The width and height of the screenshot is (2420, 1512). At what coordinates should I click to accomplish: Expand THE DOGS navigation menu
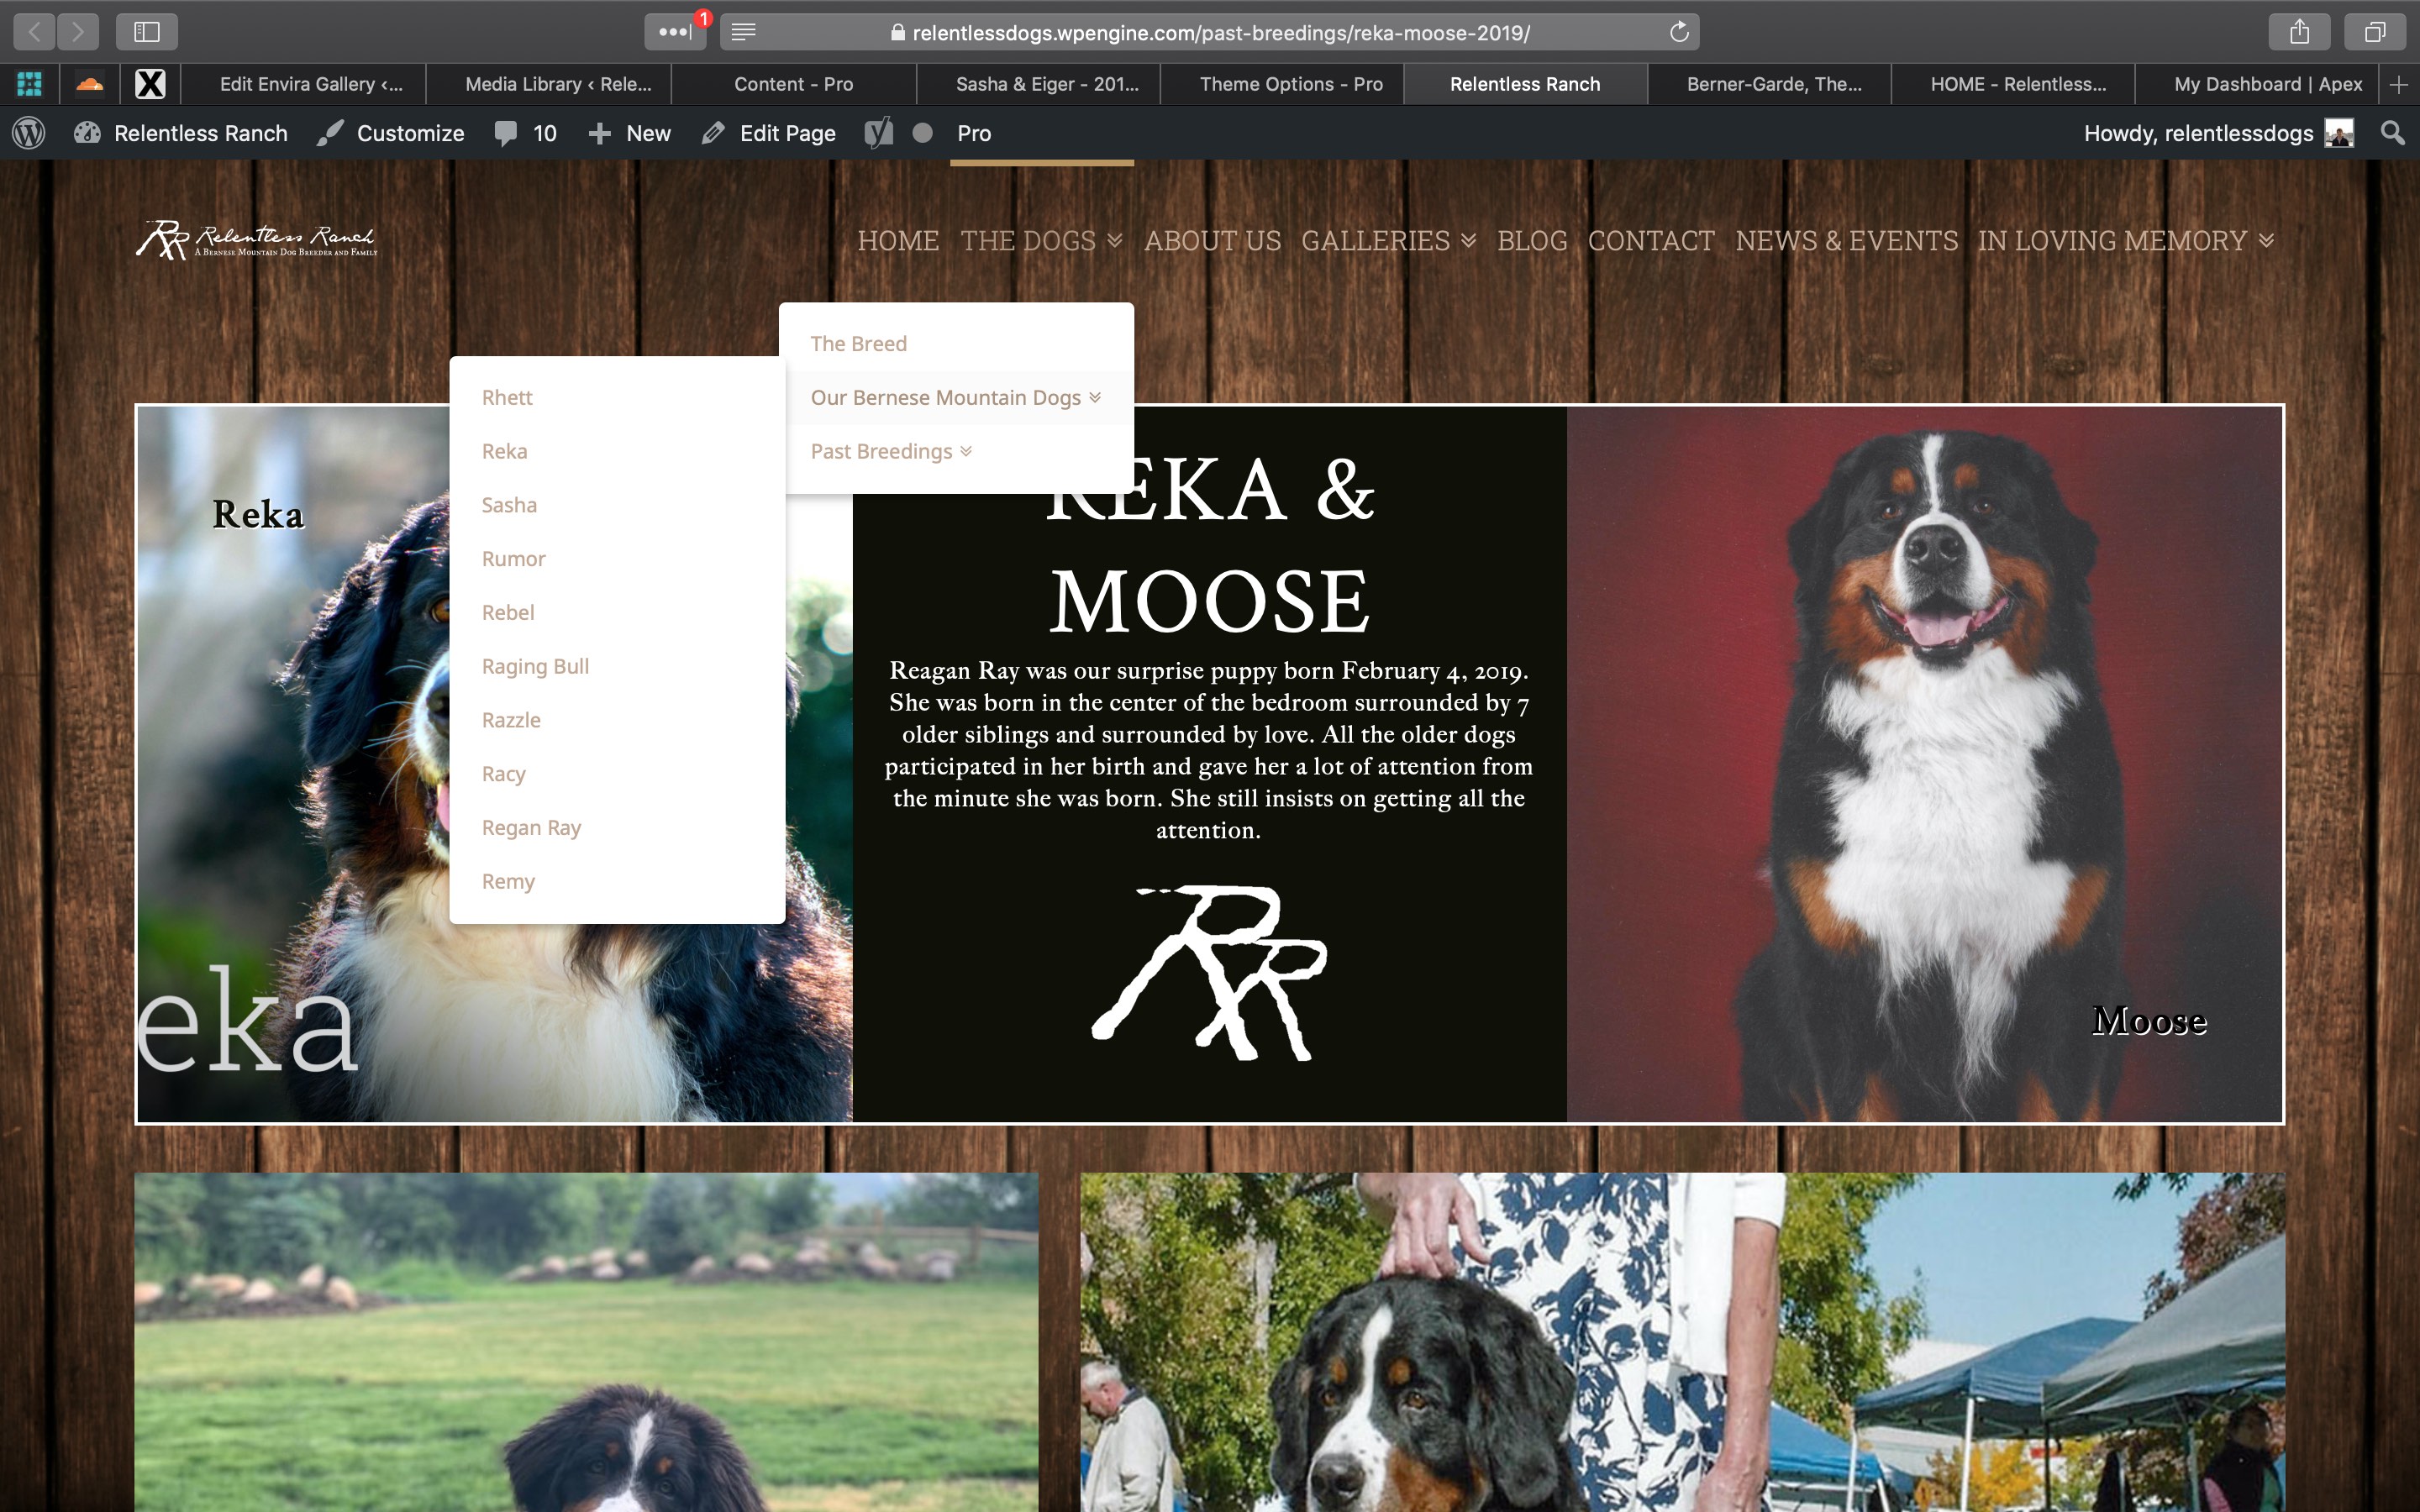[1041, 241]
